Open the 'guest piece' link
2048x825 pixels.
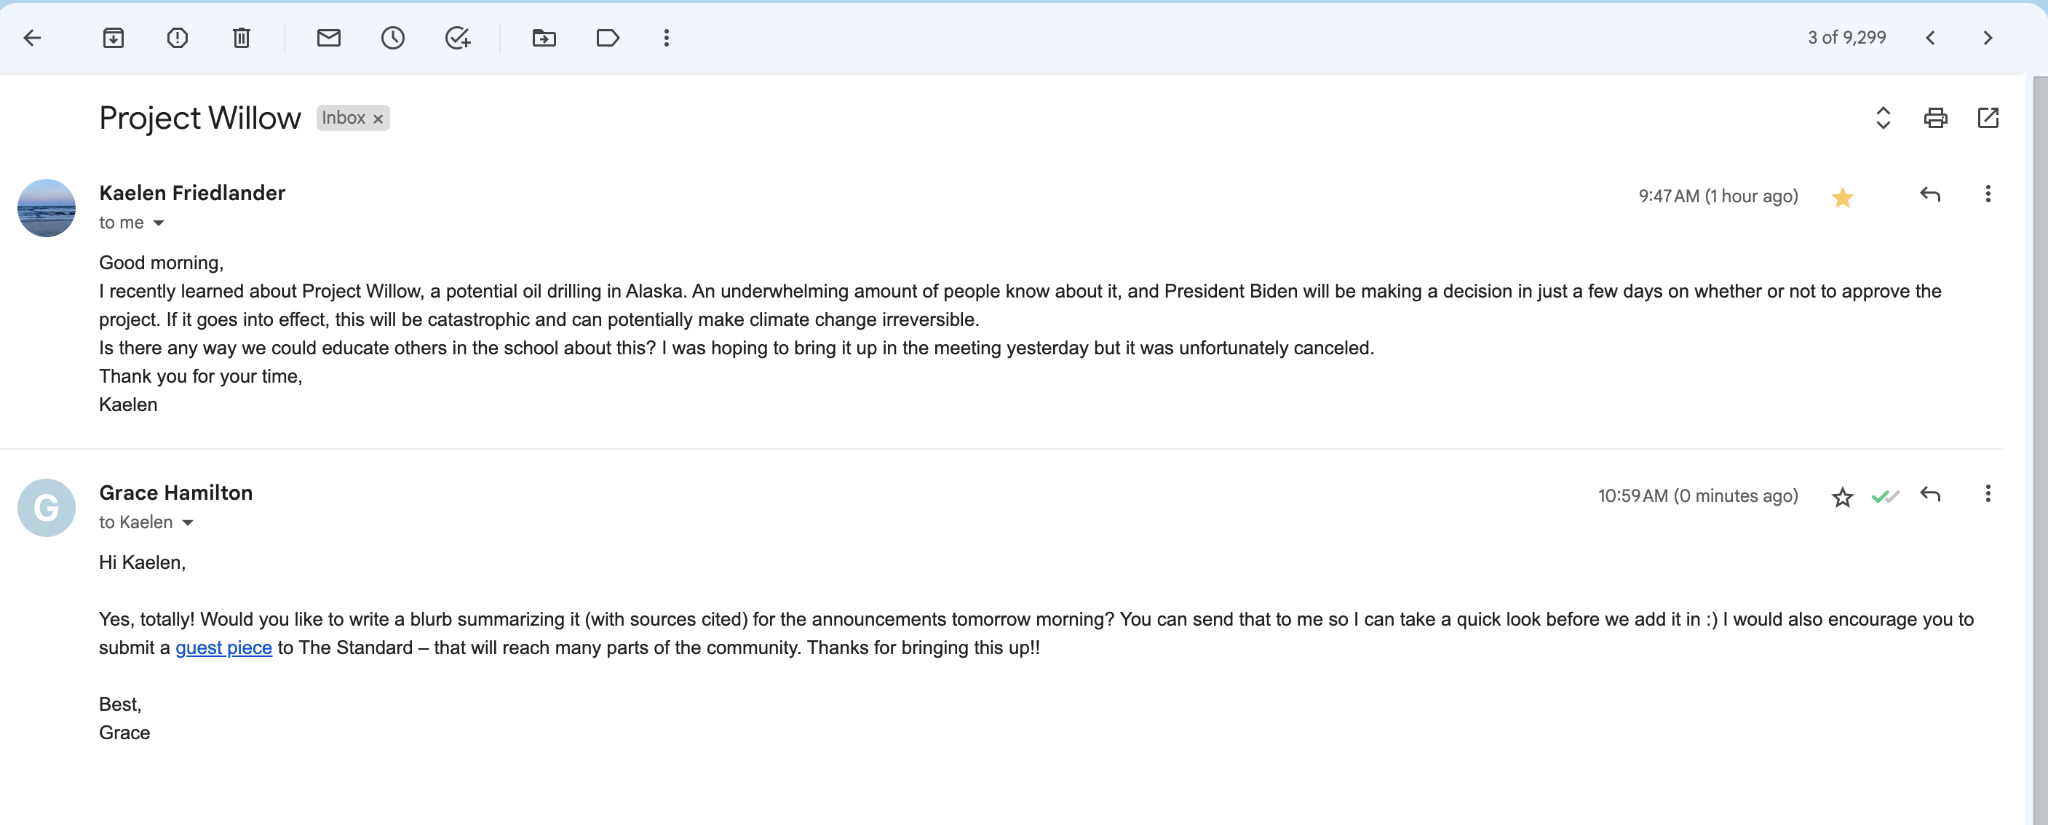224,648
